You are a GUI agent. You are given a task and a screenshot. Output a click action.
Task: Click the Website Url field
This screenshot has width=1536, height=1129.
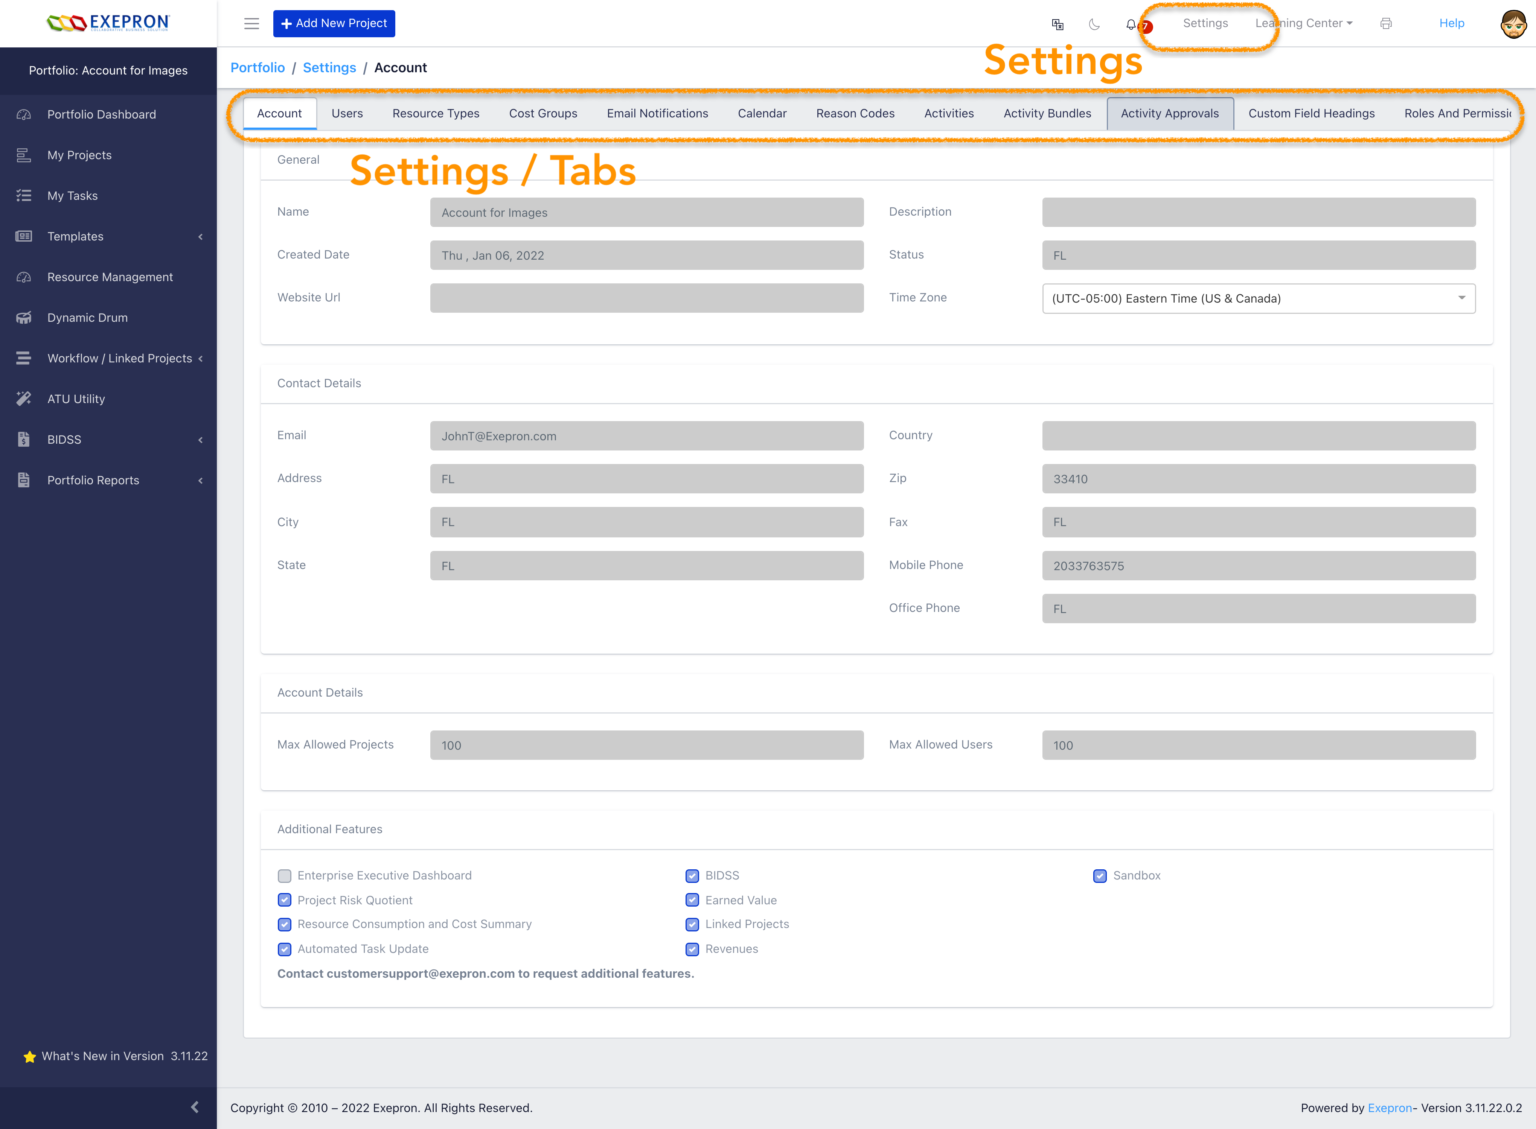click(x=647, y=298)
